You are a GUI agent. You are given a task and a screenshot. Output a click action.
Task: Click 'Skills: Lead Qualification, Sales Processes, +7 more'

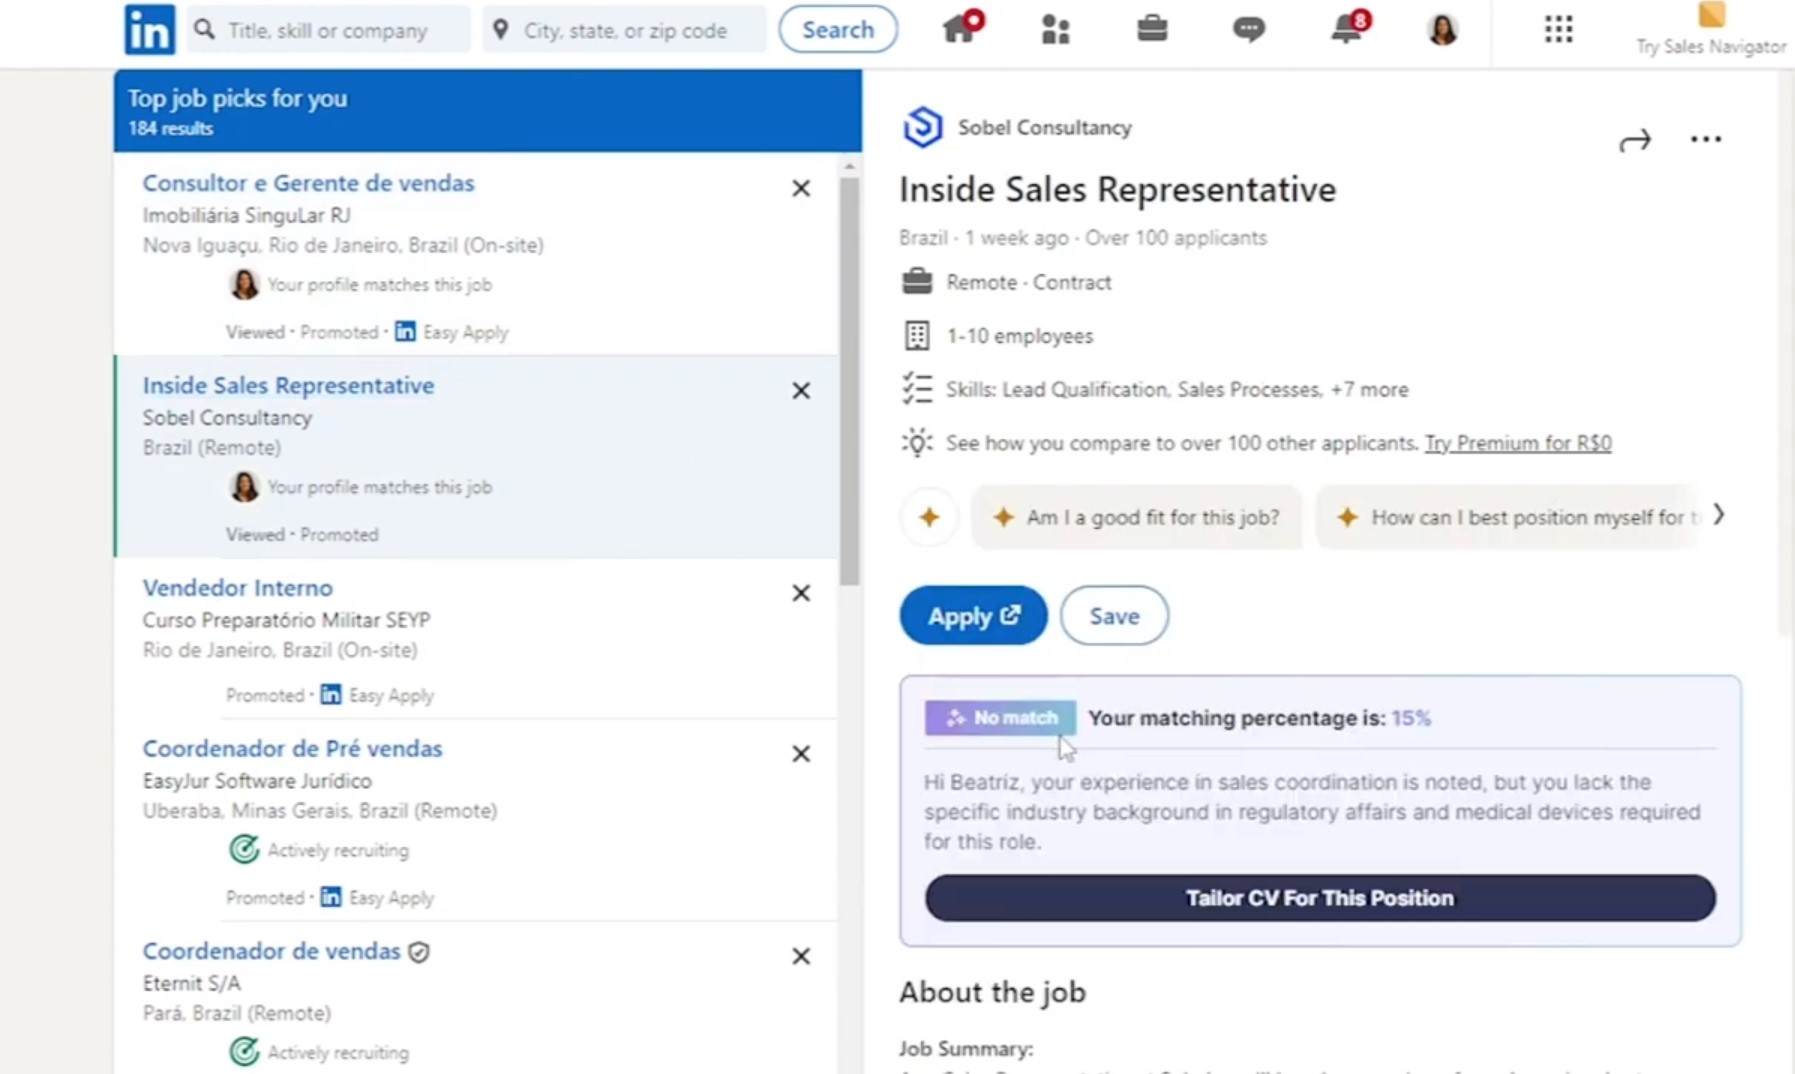[1177, 389]
